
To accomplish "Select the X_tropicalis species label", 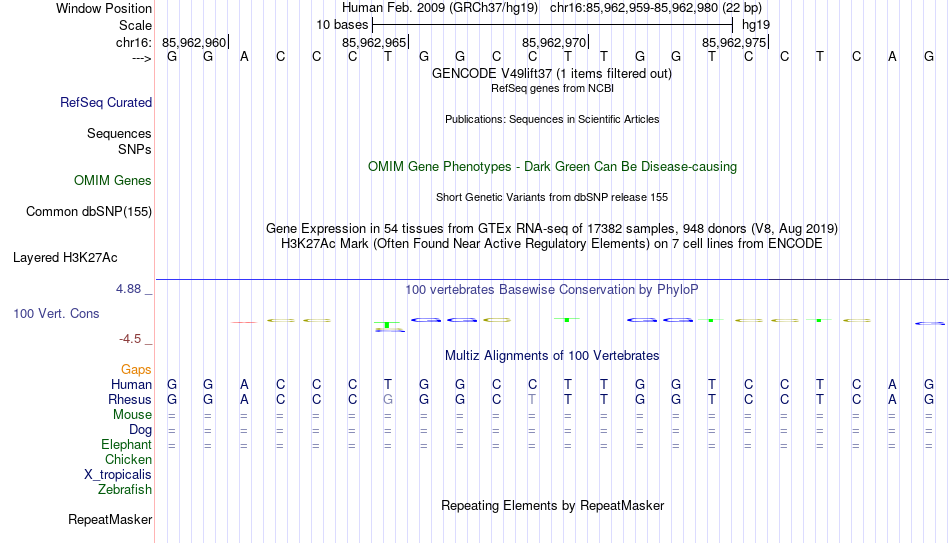I will pyautogui.click(x=118, y=475).
